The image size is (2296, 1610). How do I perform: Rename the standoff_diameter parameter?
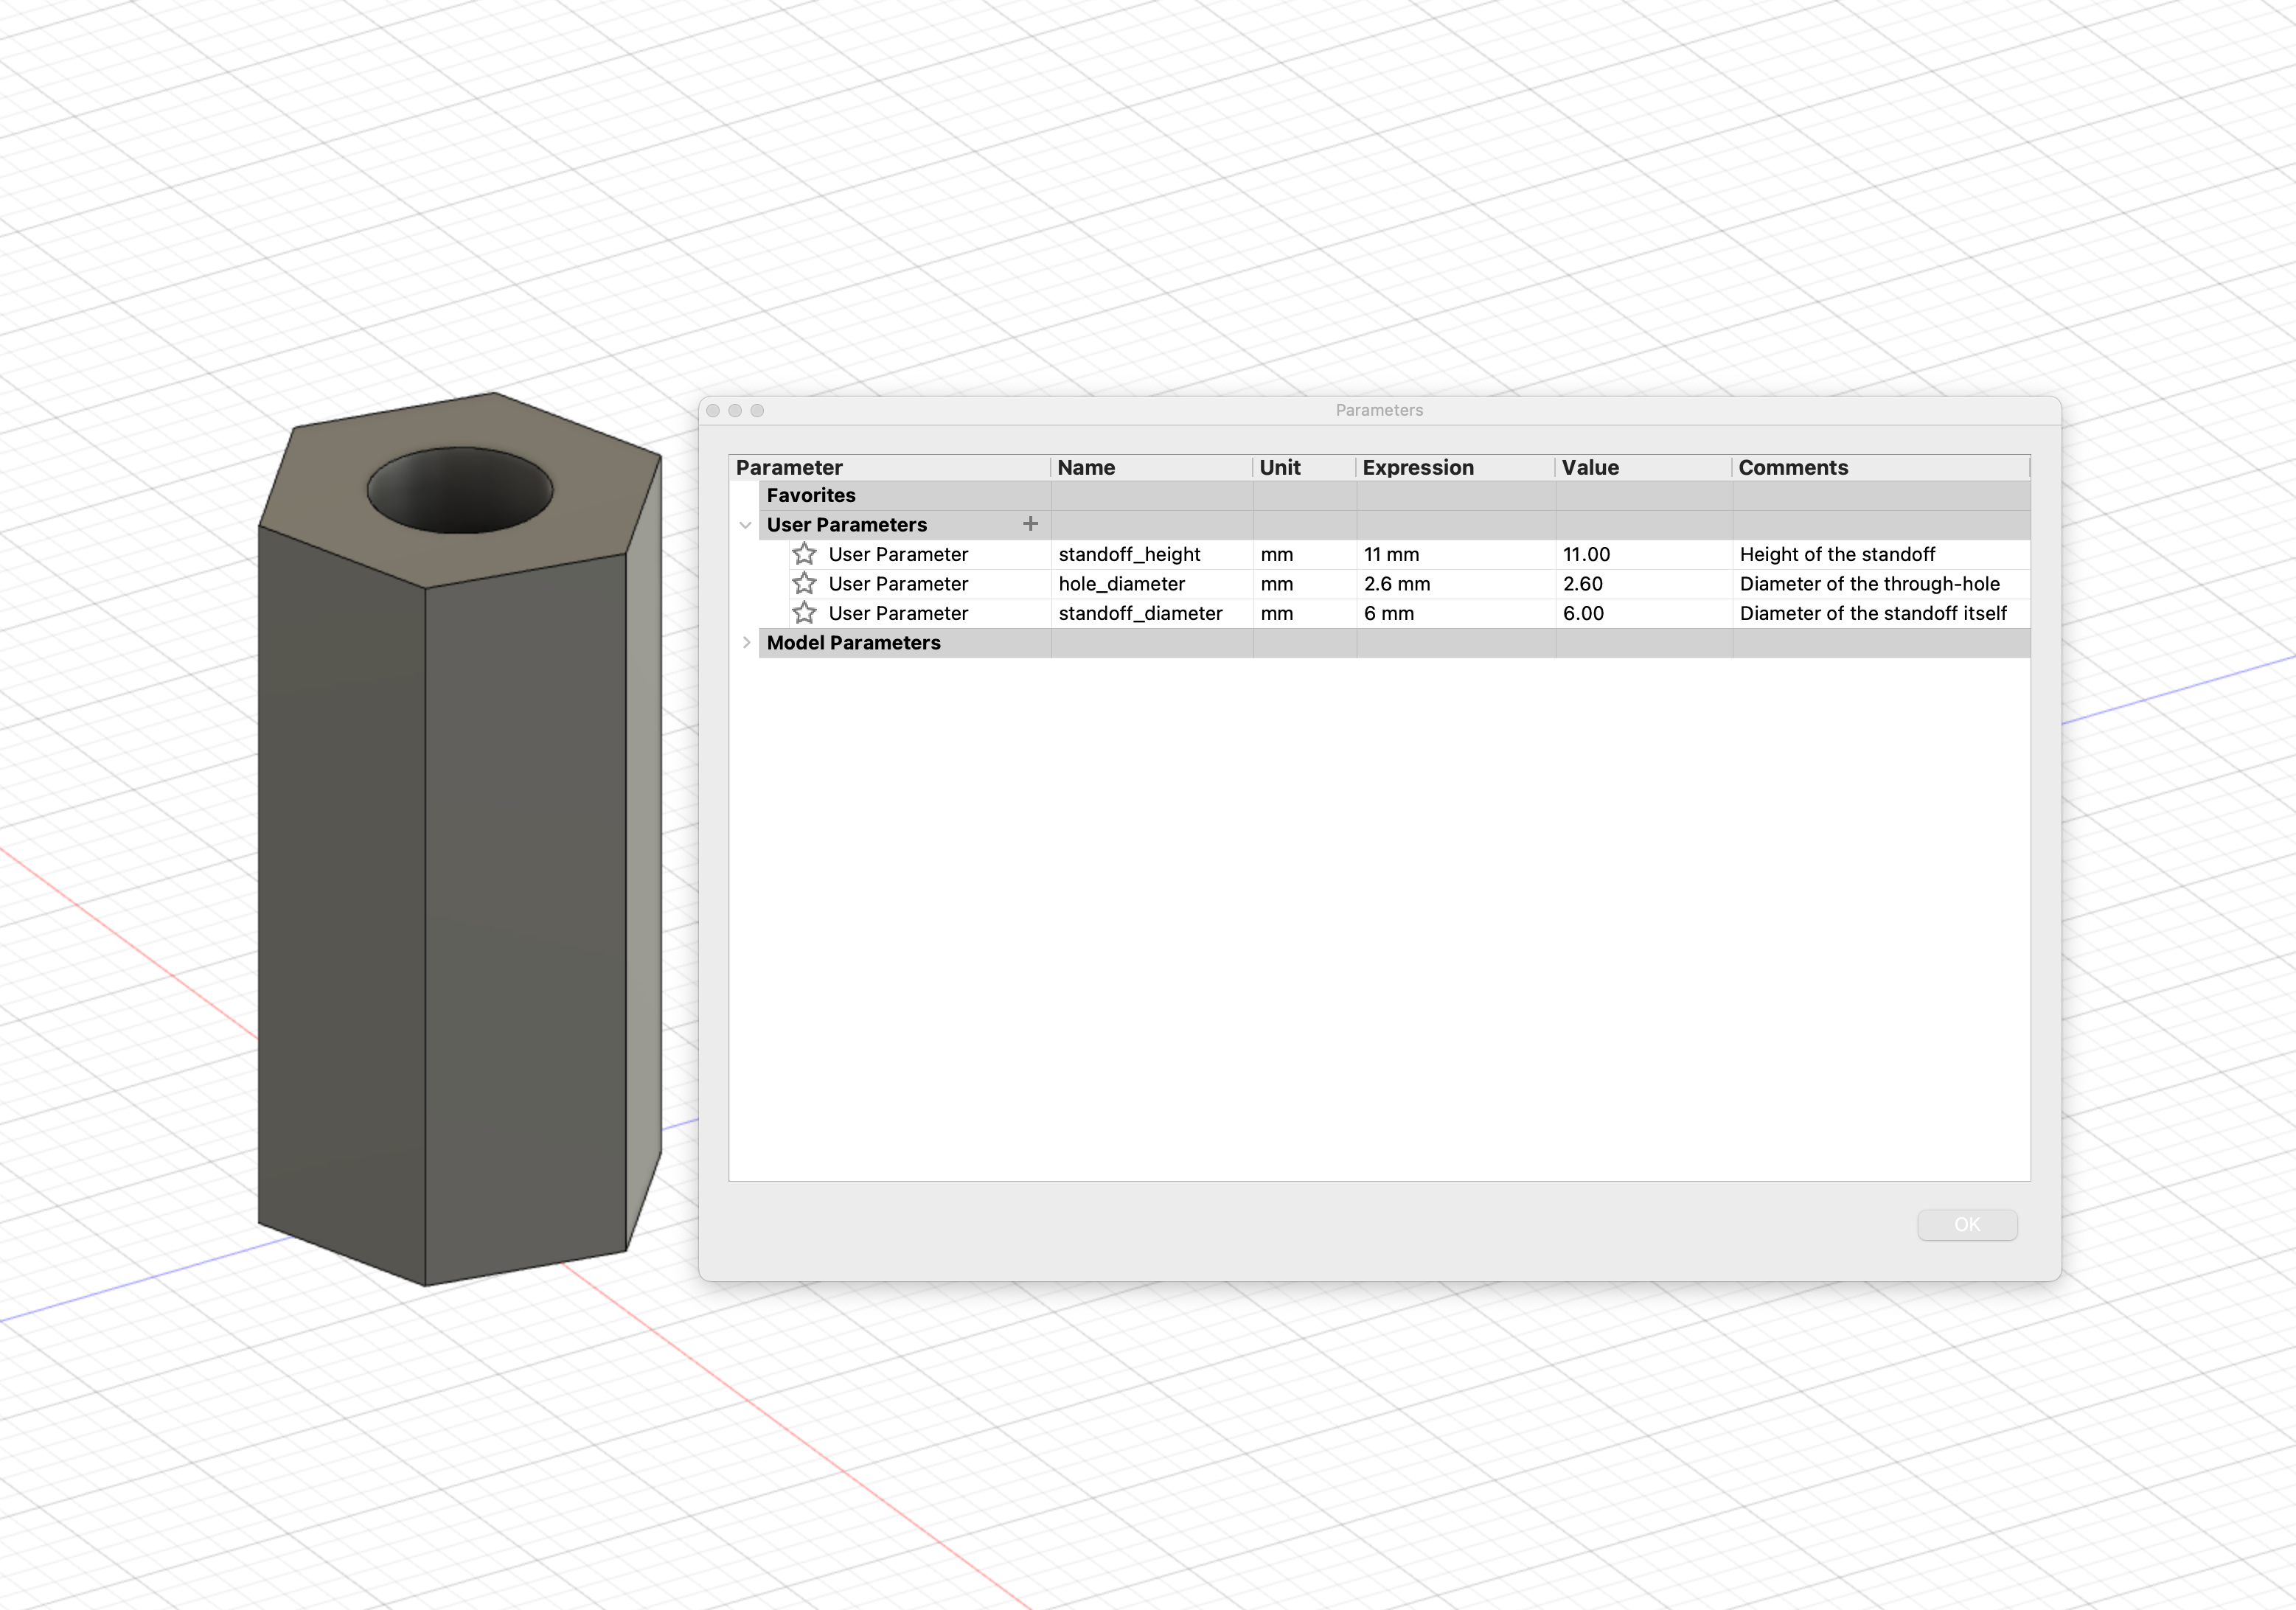(x=1140, y=613)
